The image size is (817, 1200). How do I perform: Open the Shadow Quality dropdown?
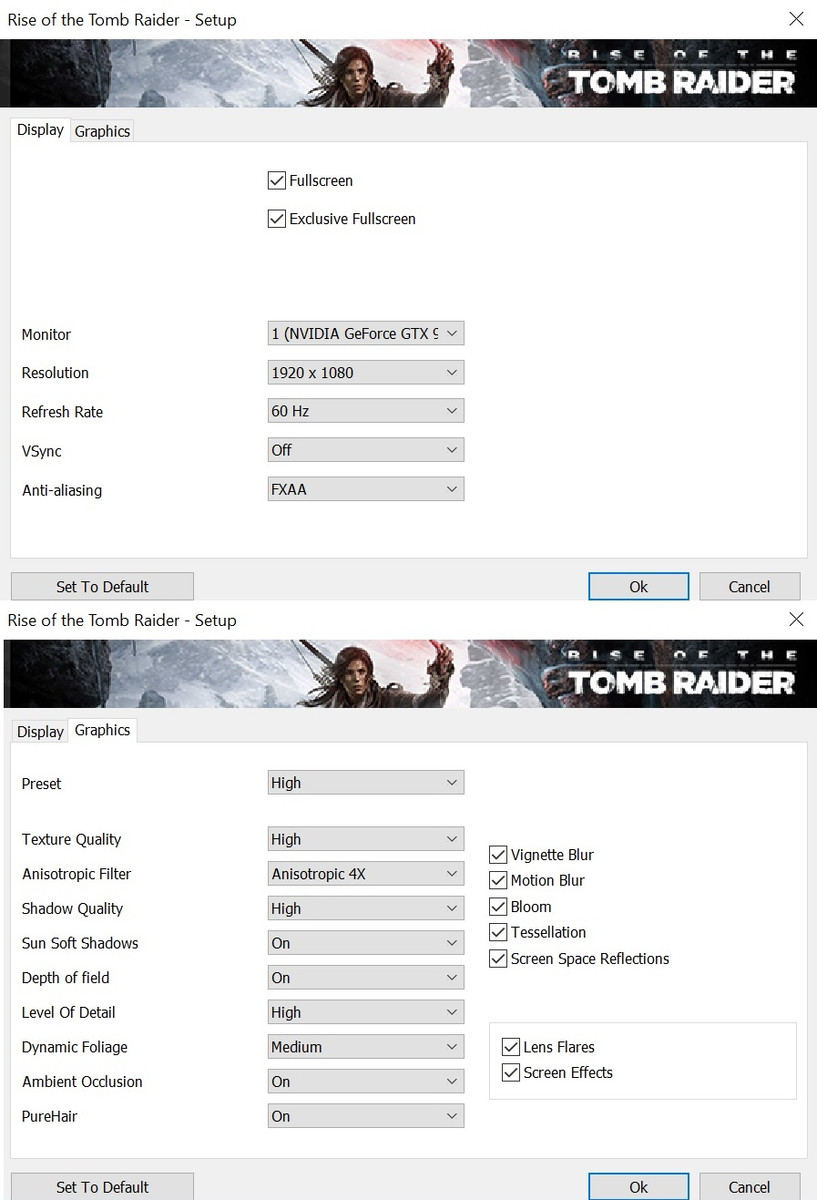coord(366,908)
